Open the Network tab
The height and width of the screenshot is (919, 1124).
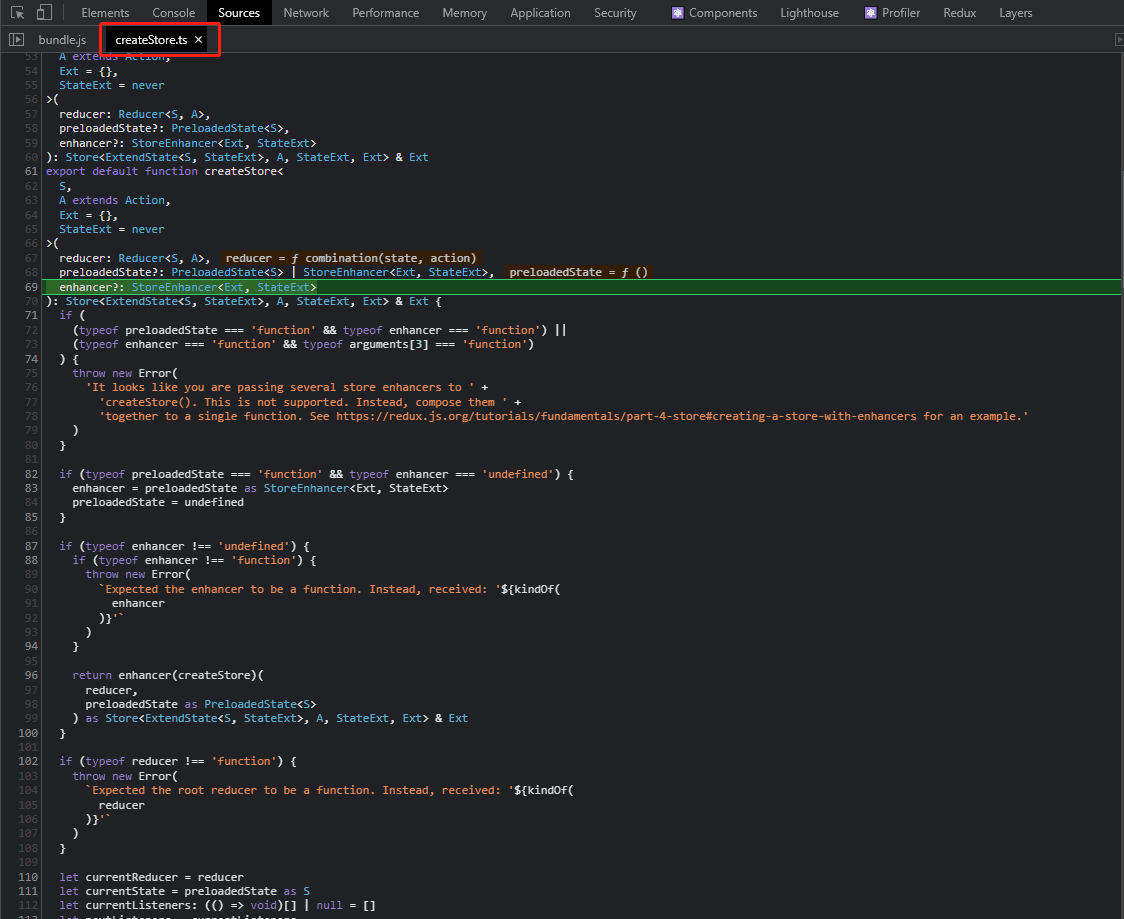[x=306, y=13]
